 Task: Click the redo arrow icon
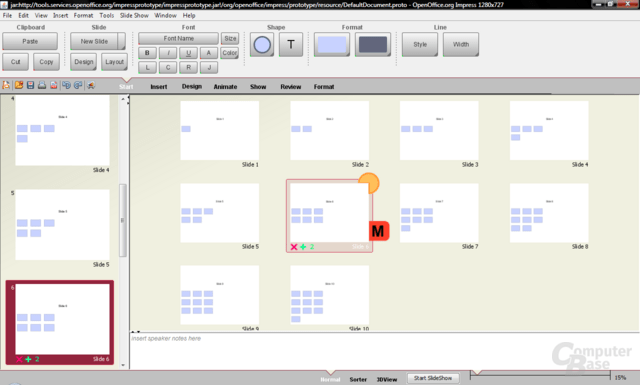pyautogui.click(x=78, y=85)
